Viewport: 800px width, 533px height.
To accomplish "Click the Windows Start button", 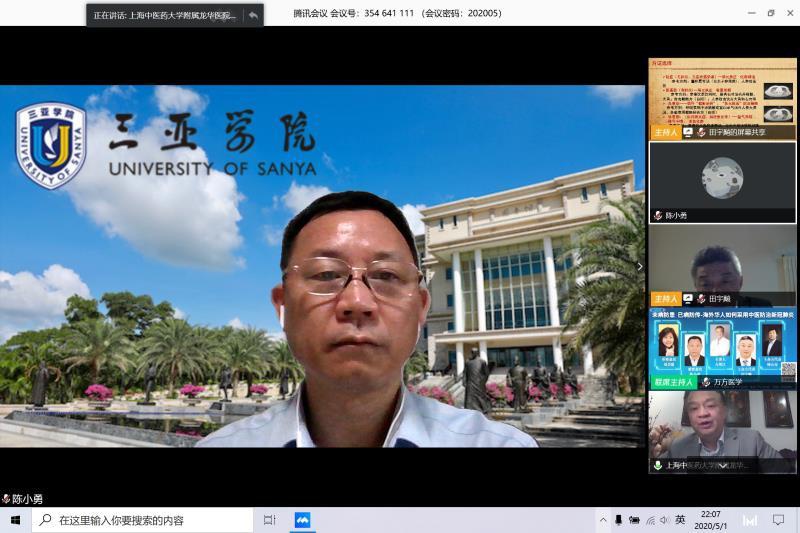I will (15, 520).
